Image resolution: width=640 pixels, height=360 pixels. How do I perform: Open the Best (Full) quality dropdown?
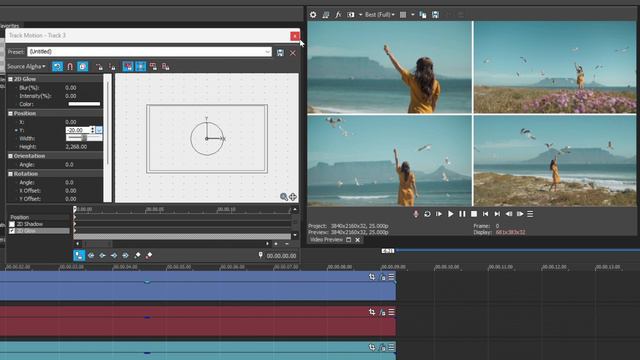click(x=380, y=15)
